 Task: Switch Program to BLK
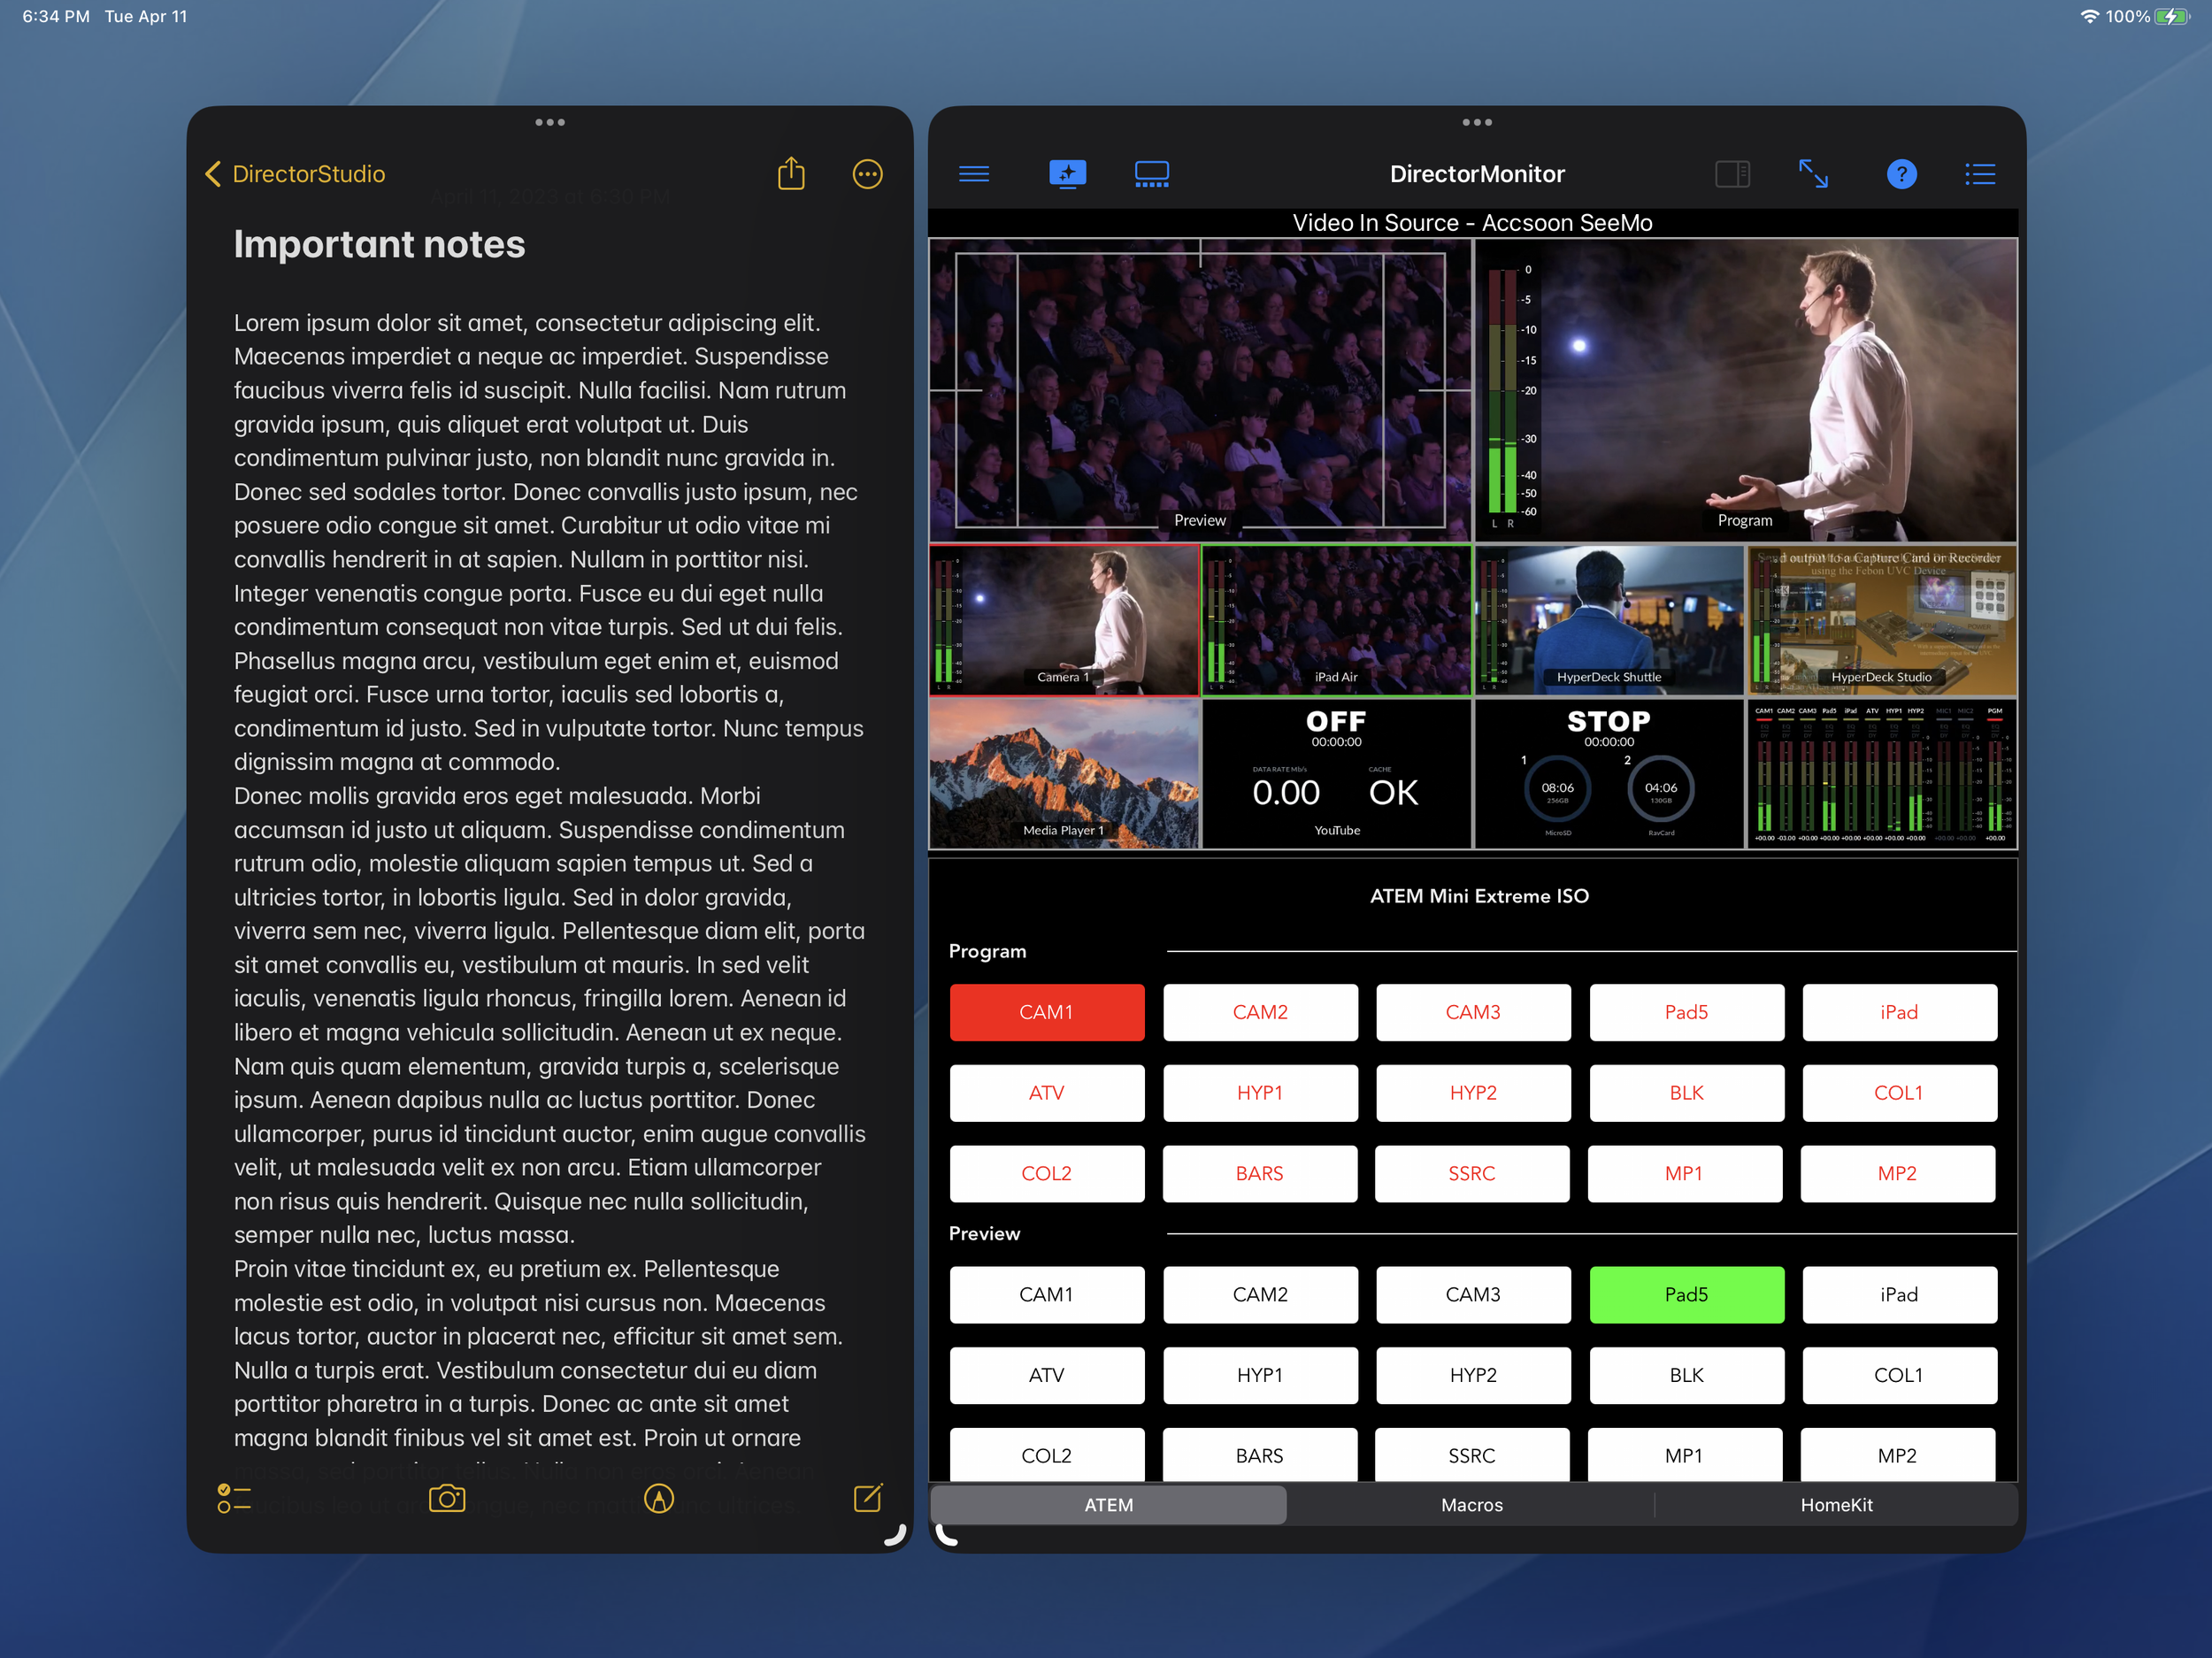(x=1686, y=1093)
